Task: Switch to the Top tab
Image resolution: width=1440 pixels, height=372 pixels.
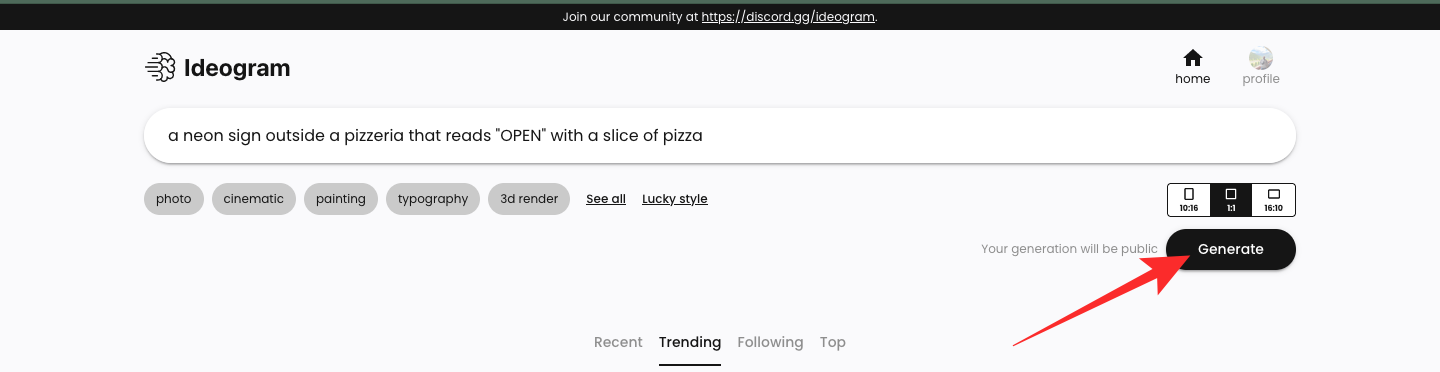Action: [x=833, y=342]
